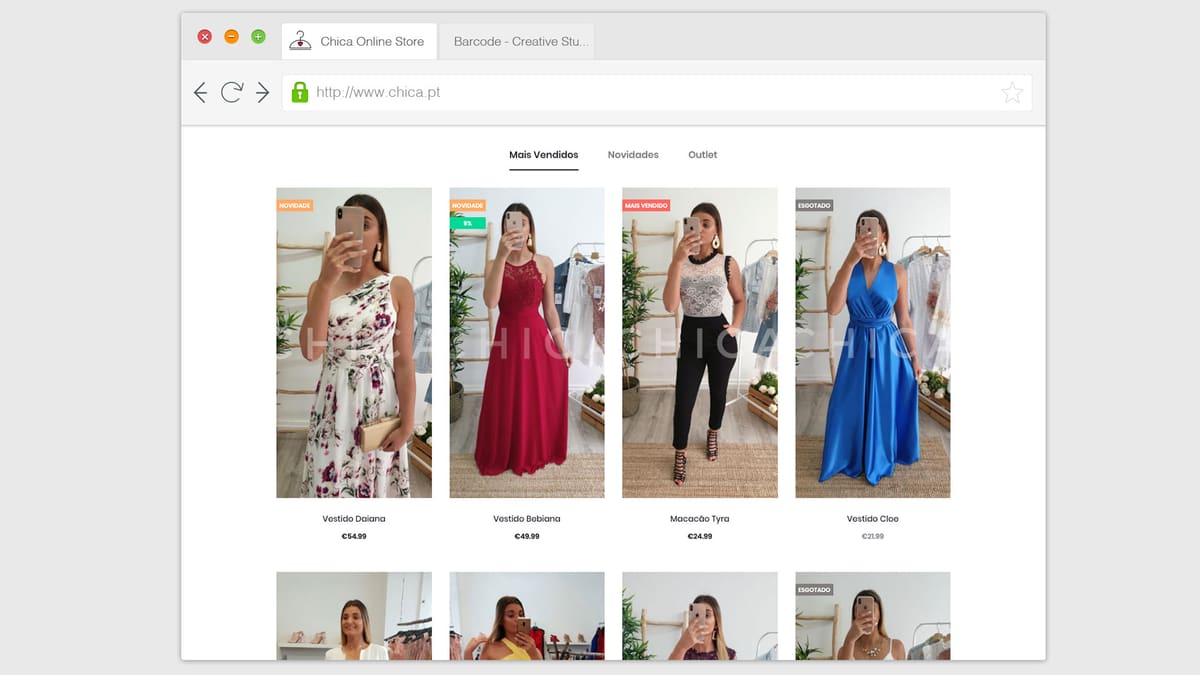Click the Novidade badge on Vestido Bebiana
1200x675 pixels.
tap(468, 206)
